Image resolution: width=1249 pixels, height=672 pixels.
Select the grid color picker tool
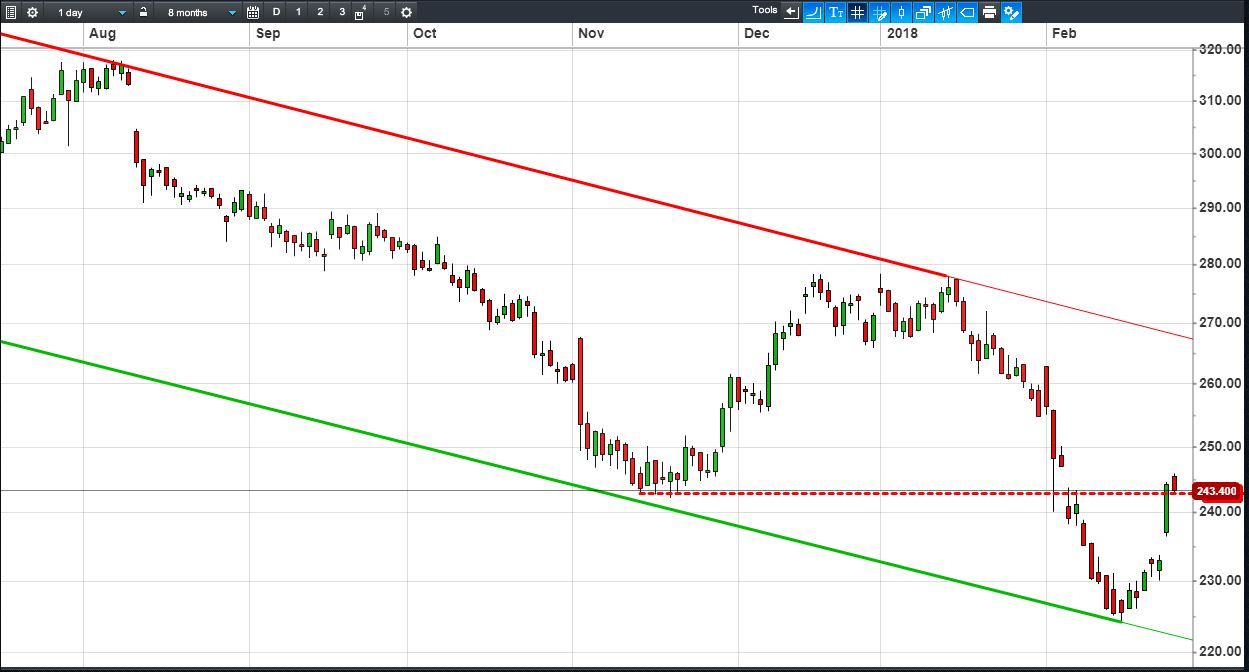click(x=879, y=12)
